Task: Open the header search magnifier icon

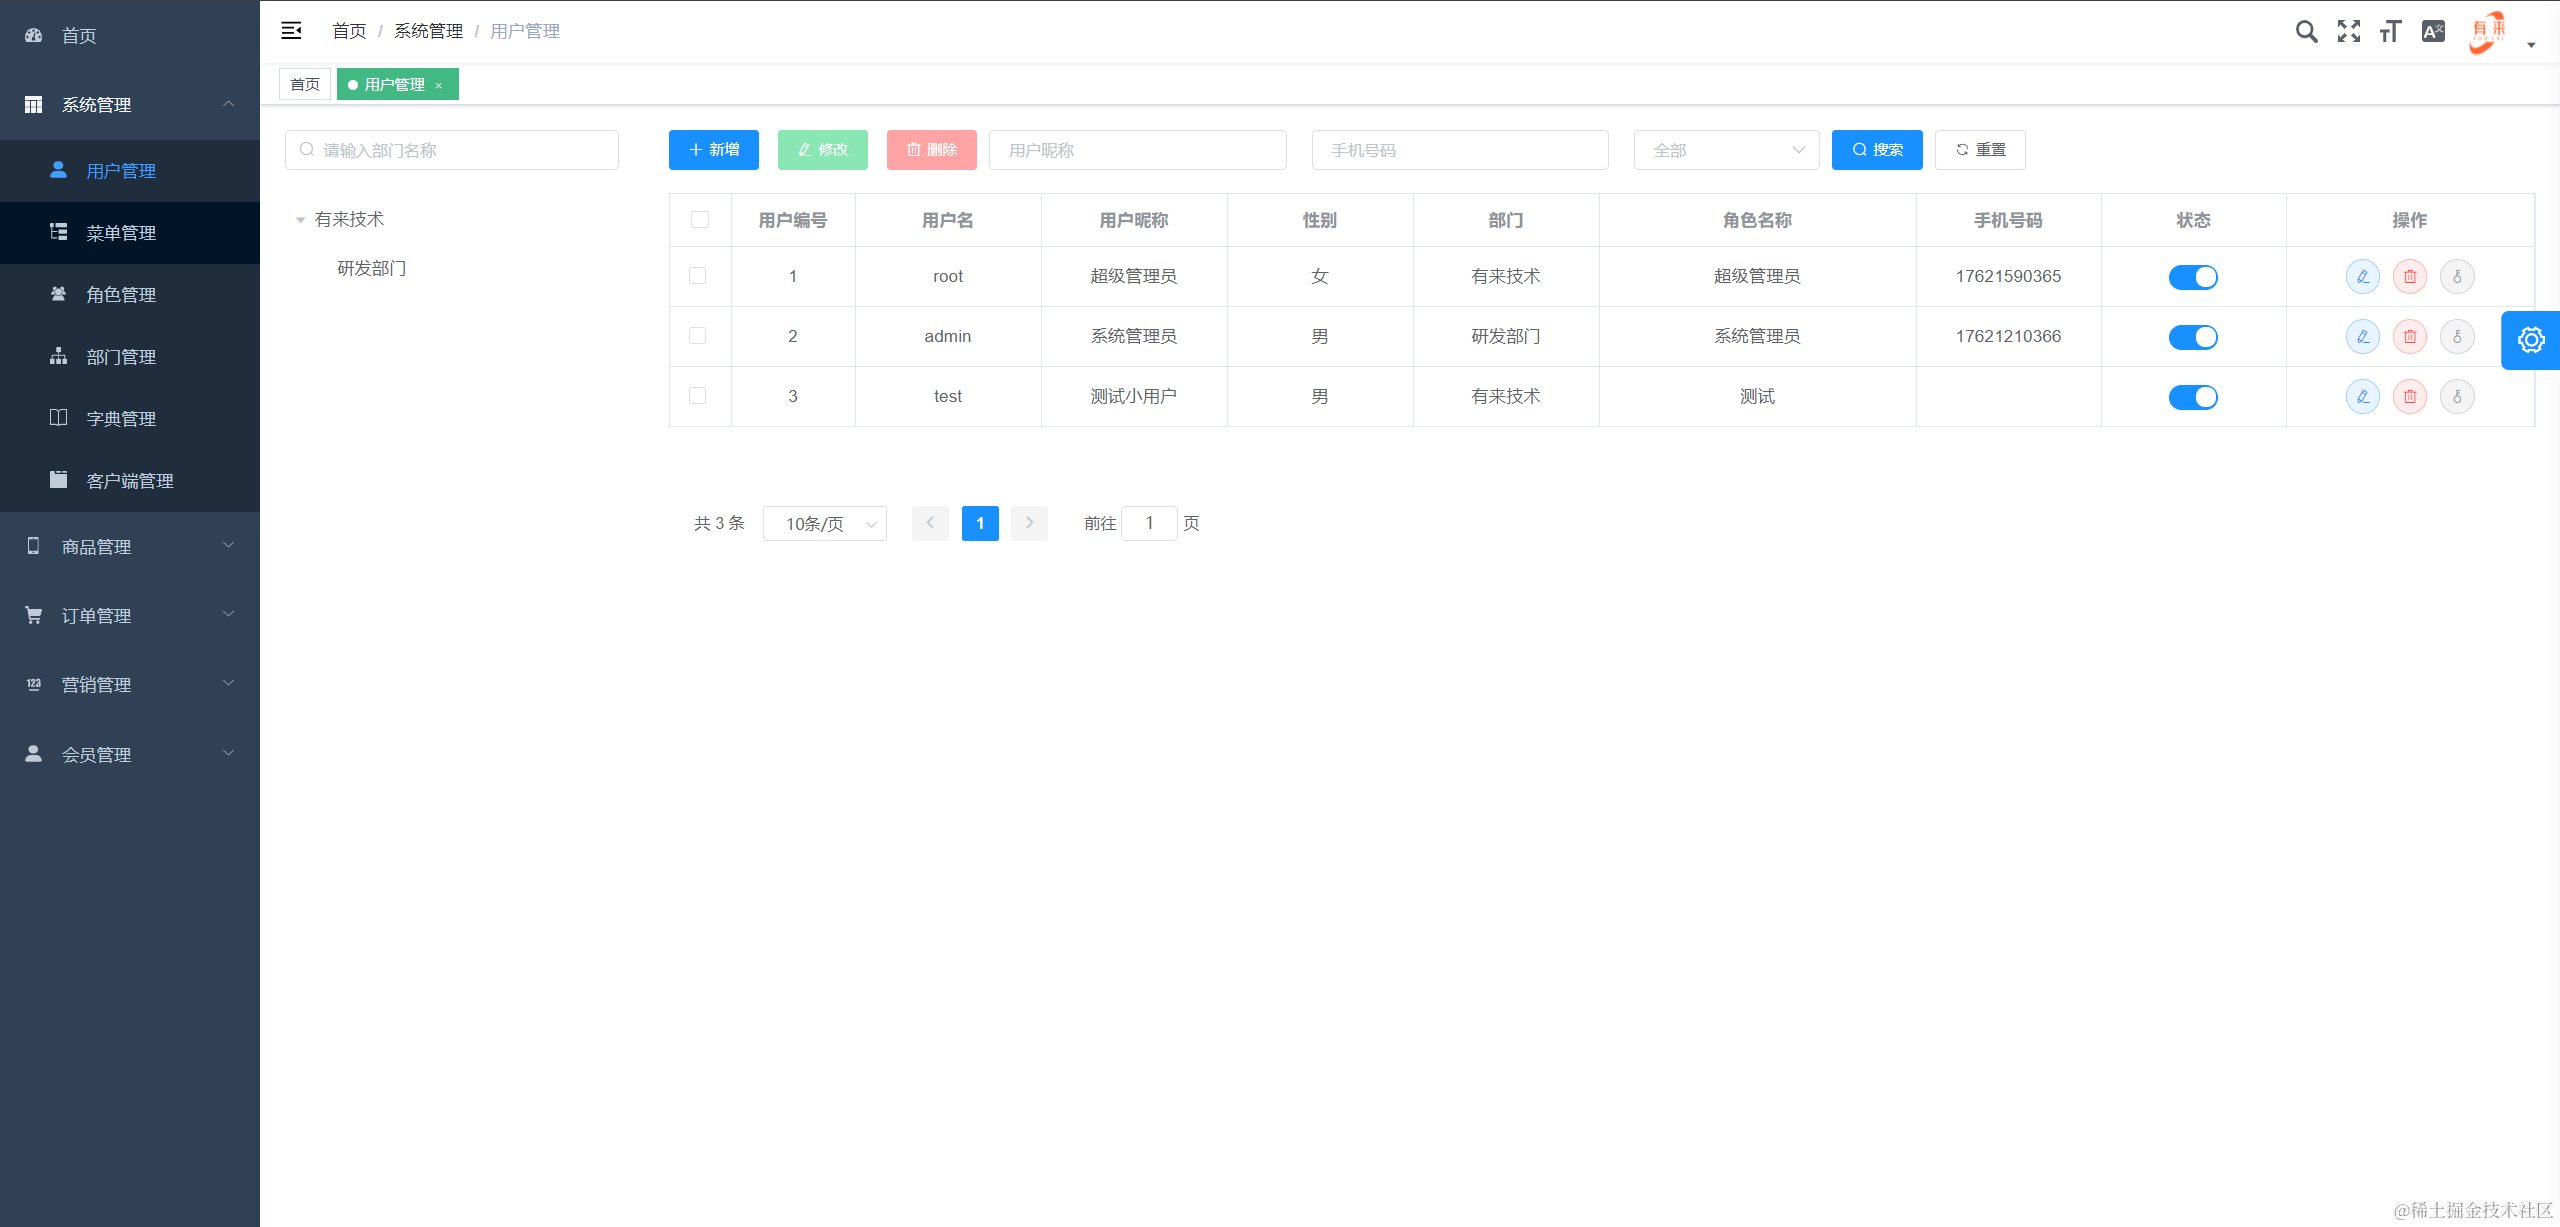Action: click(x=2306, y=32)
